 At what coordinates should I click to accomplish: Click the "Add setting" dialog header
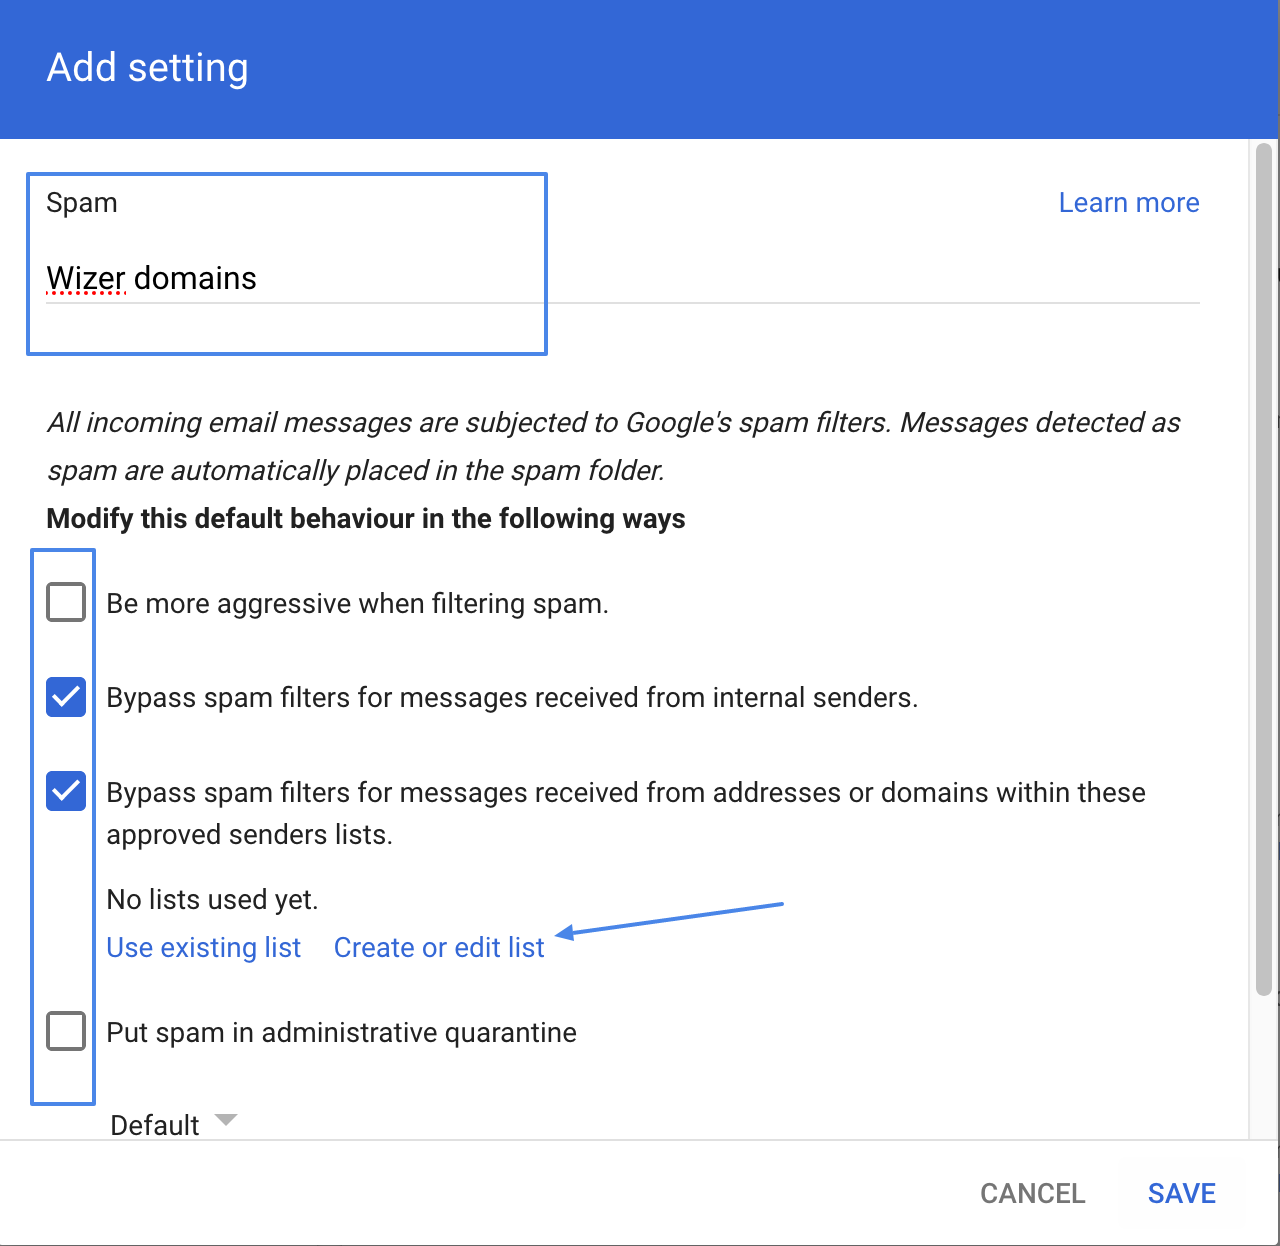pos(146,67)
